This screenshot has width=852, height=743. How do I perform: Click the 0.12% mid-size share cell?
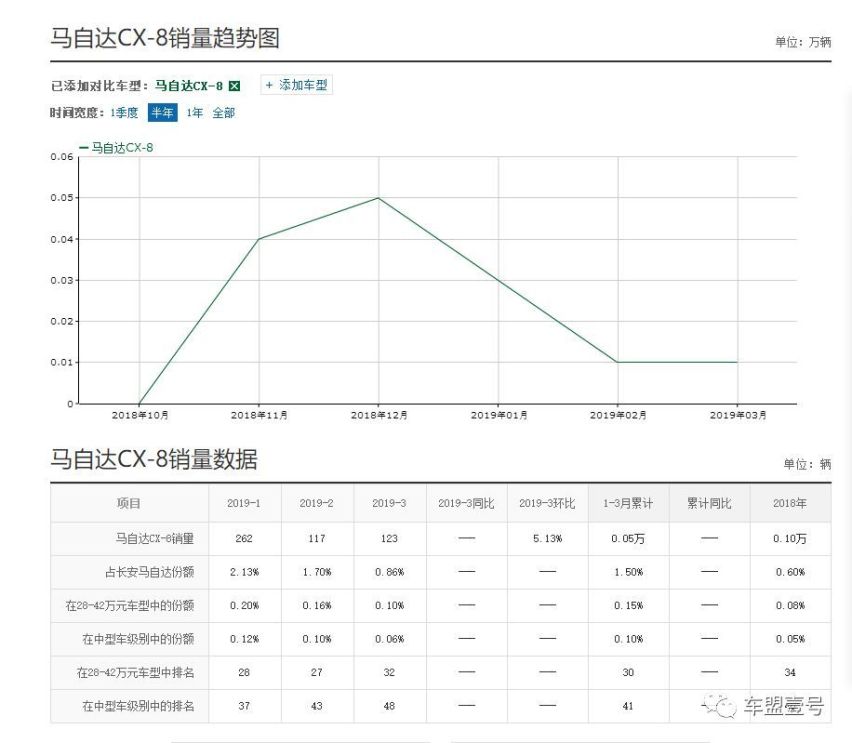click(244, 639)
